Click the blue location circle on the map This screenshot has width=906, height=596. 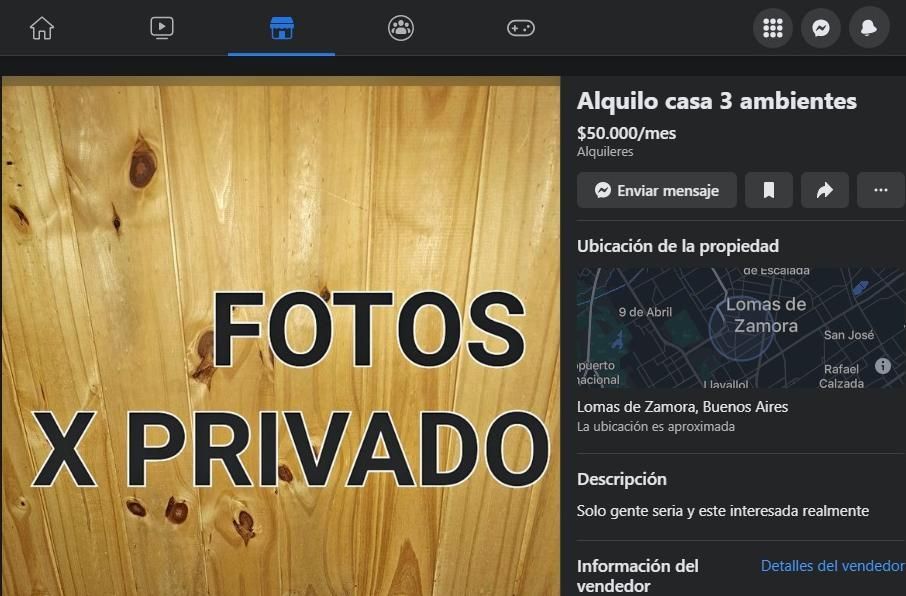click(x=742, y=328)
